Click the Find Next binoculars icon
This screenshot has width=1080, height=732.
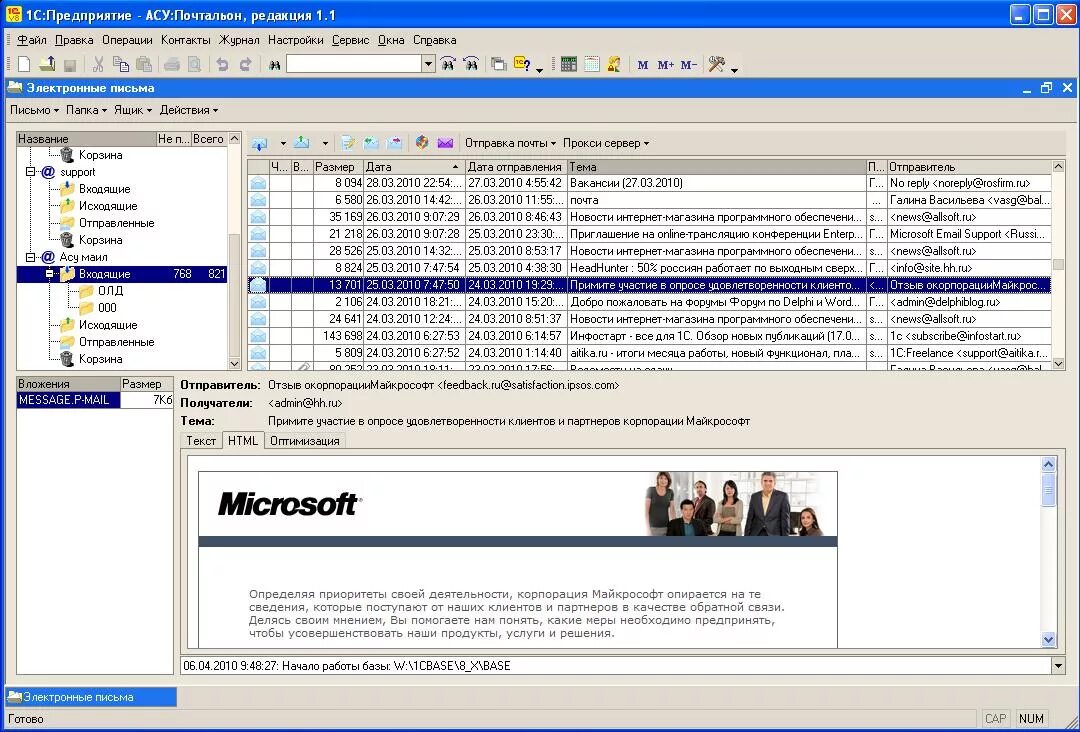click(448, 65)
